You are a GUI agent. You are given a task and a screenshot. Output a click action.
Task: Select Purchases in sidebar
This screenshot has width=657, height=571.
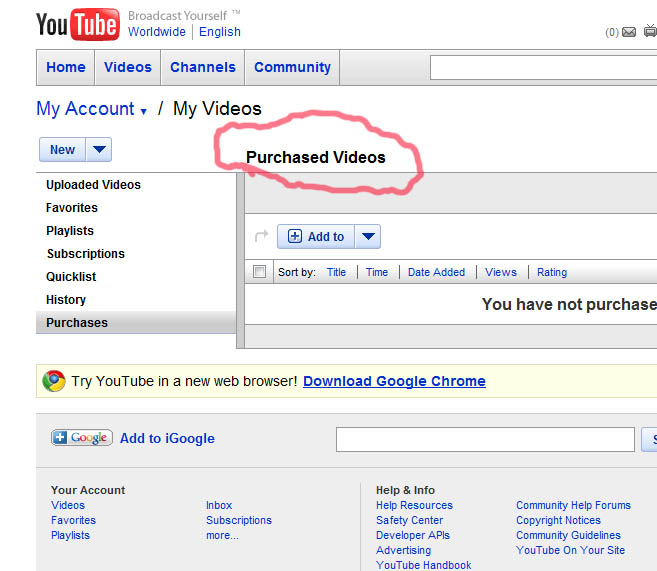click(x=136, y=323)
